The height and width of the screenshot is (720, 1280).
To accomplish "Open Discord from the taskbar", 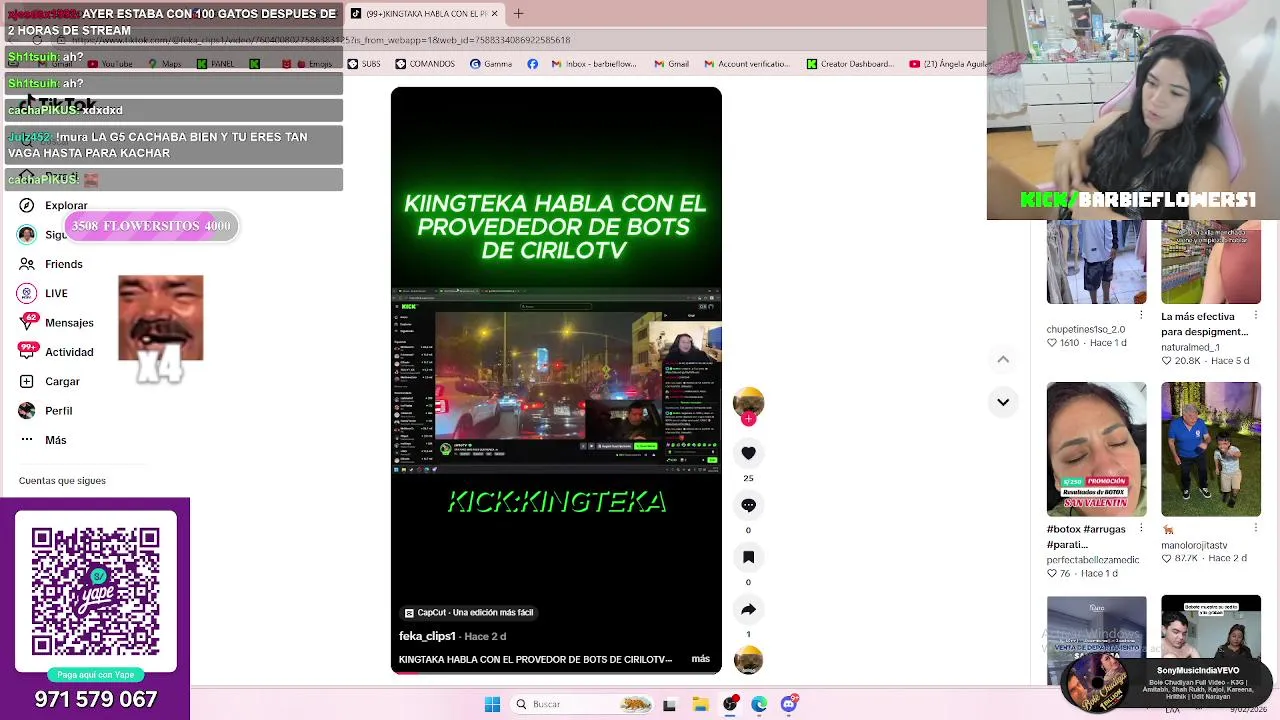I will coord(789,704).
